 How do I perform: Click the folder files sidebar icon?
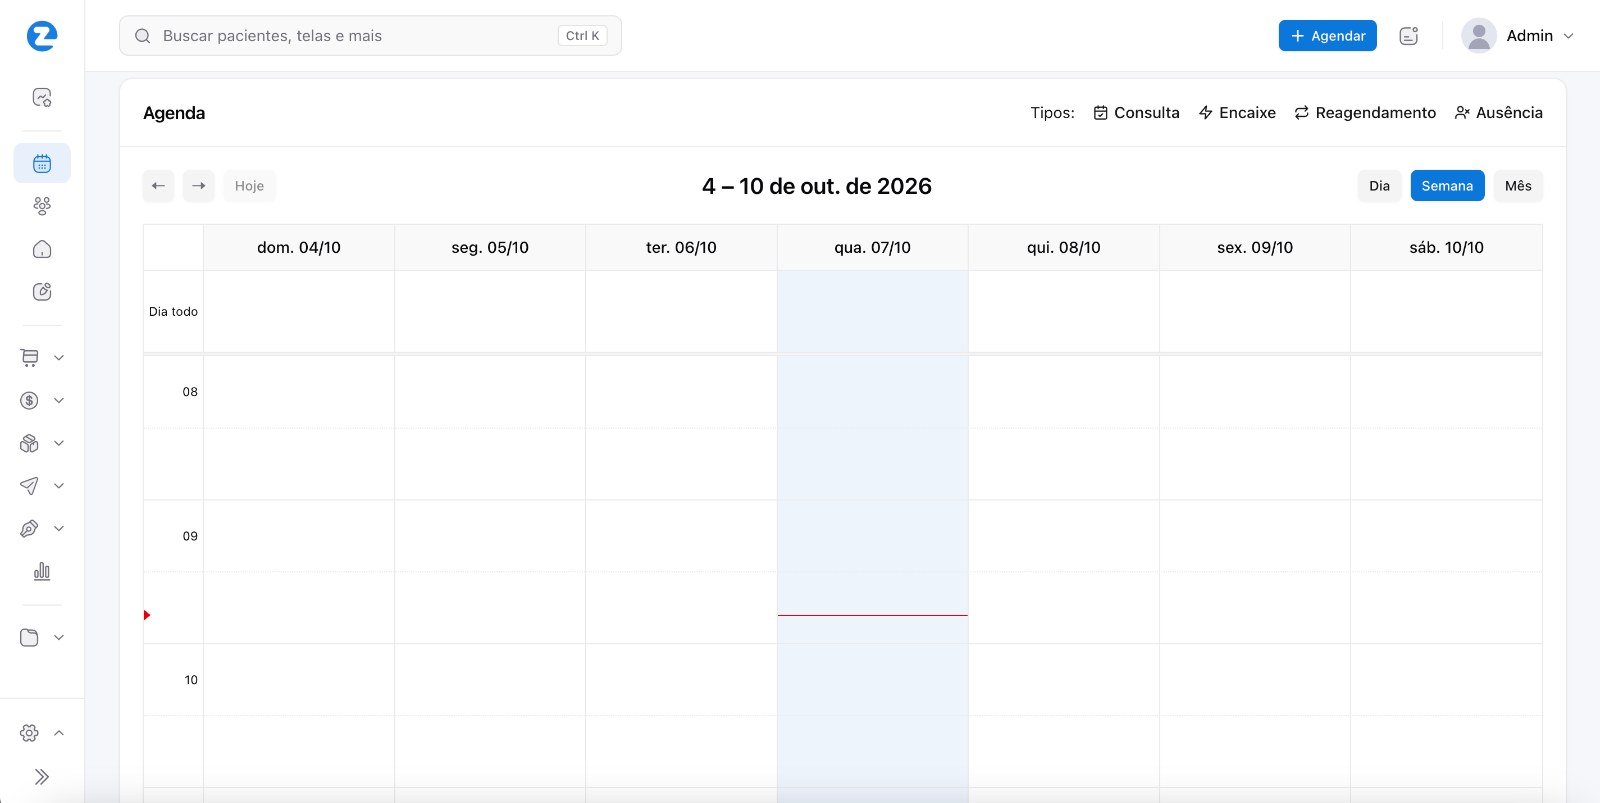click(x=30, y=638)
